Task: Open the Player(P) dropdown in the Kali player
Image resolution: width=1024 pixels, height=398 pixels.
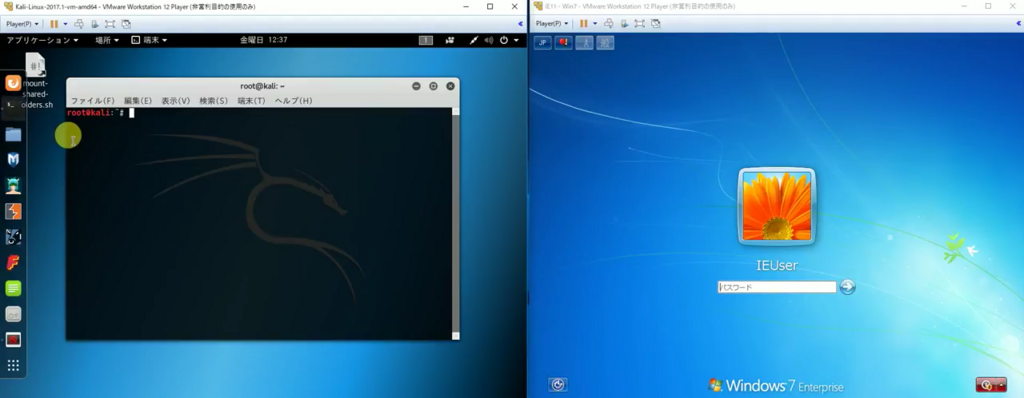Action: (x=22, y=24)
